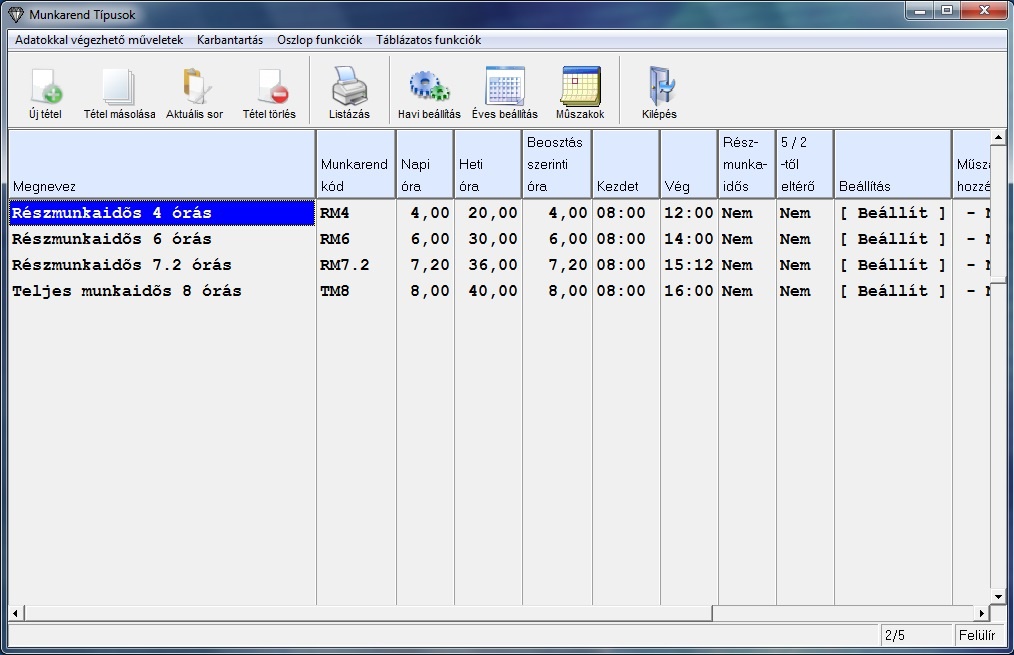Click [ Beállít ] for the RM6 row
Viewport: 1014px width, 655px height.
click(892, 239)
